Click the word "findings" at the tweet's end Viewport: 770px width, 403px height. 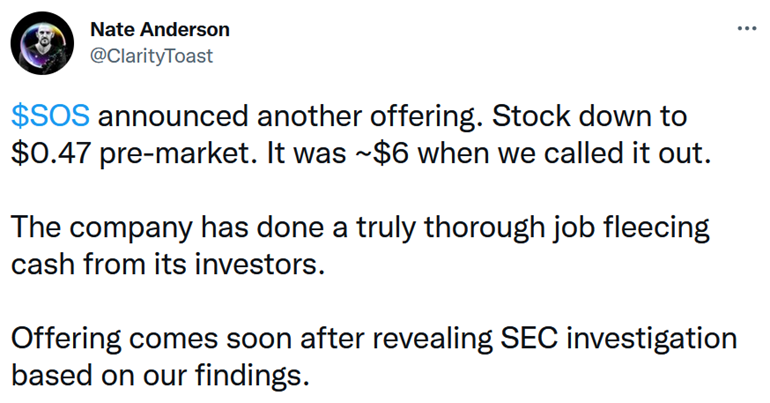(252, 376)
